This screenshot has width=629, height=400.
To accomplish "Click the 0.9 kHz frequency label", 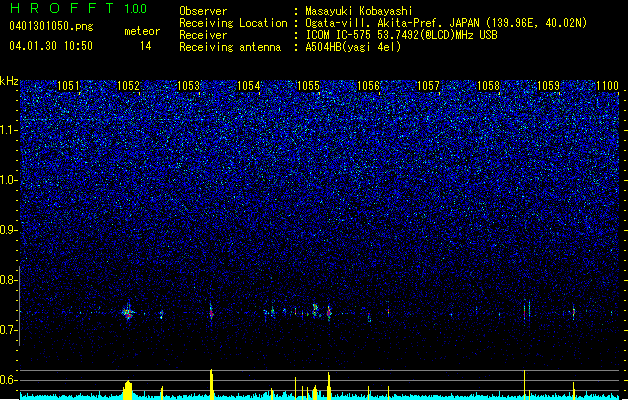I will (9, 230).
